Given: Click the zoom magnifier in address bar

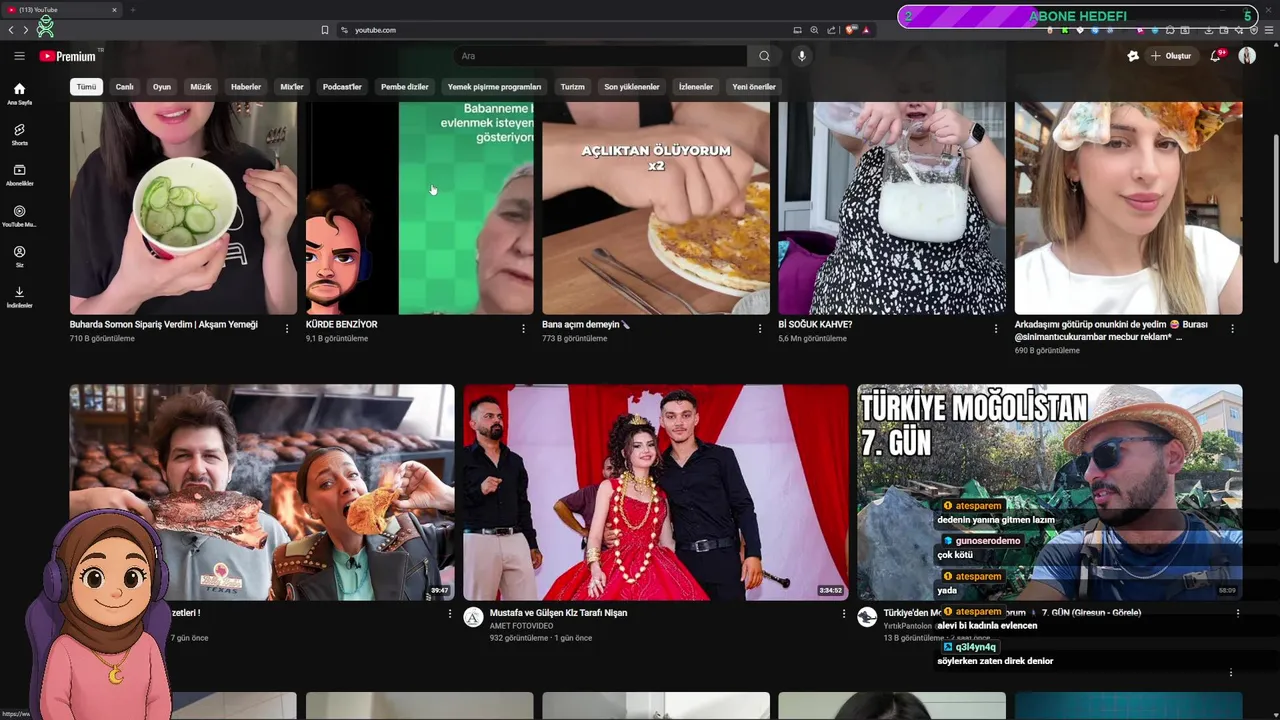Looking at the screenshot, I should [x=814, y=30].
